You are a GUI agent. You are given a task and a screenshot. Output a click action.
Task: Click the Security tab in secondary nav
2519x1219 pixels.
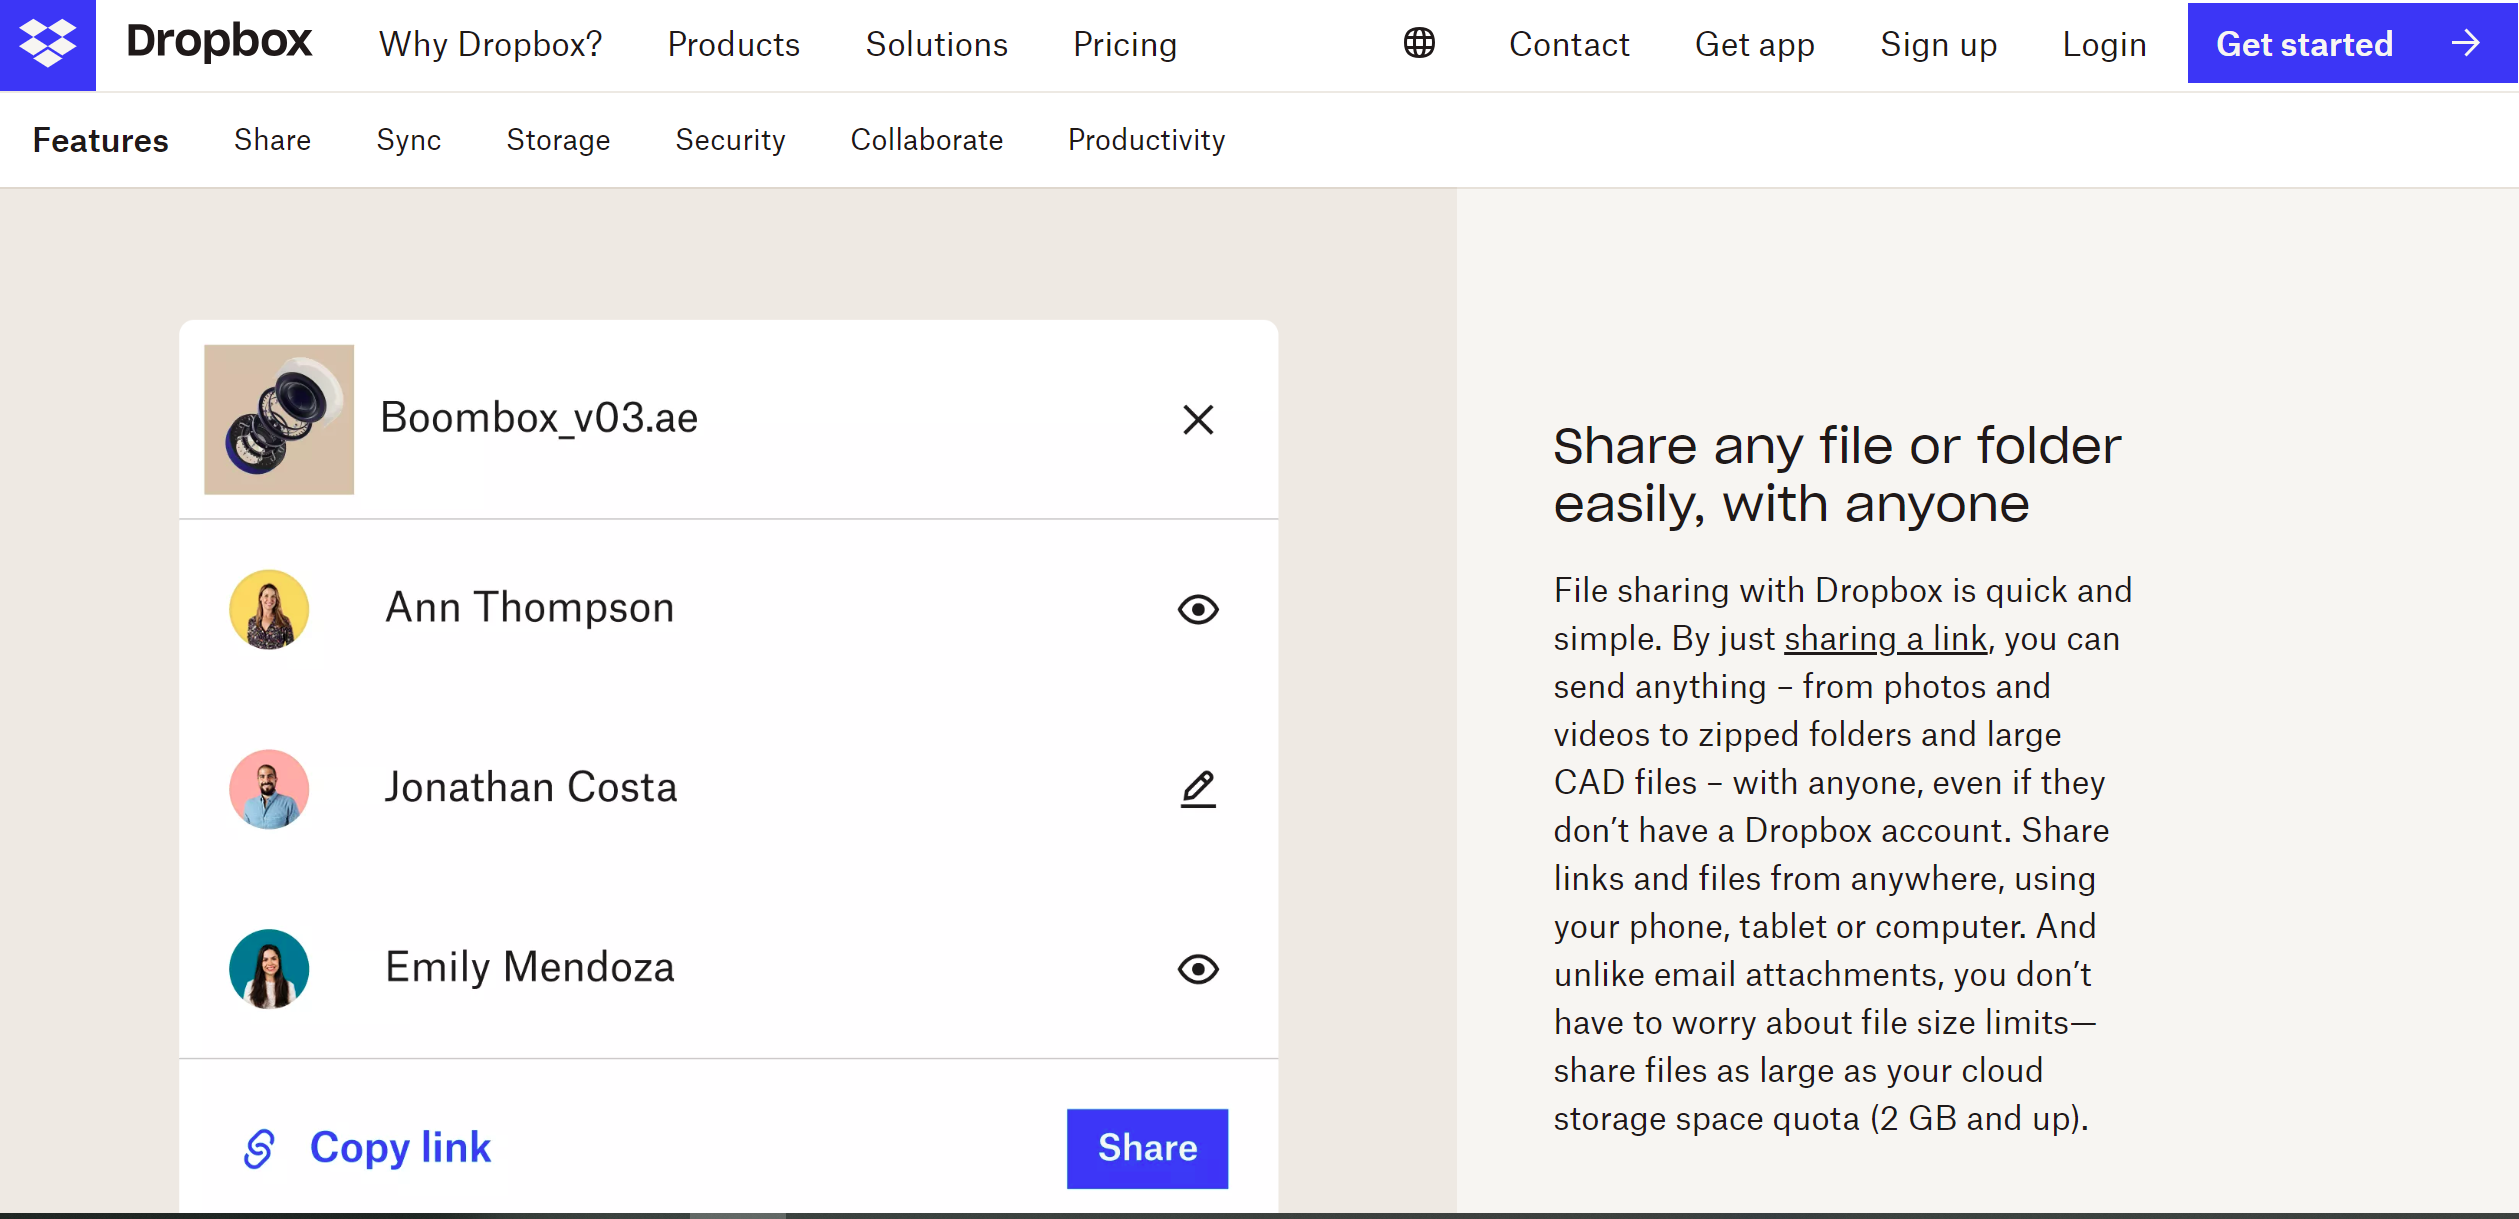(731, 140)
